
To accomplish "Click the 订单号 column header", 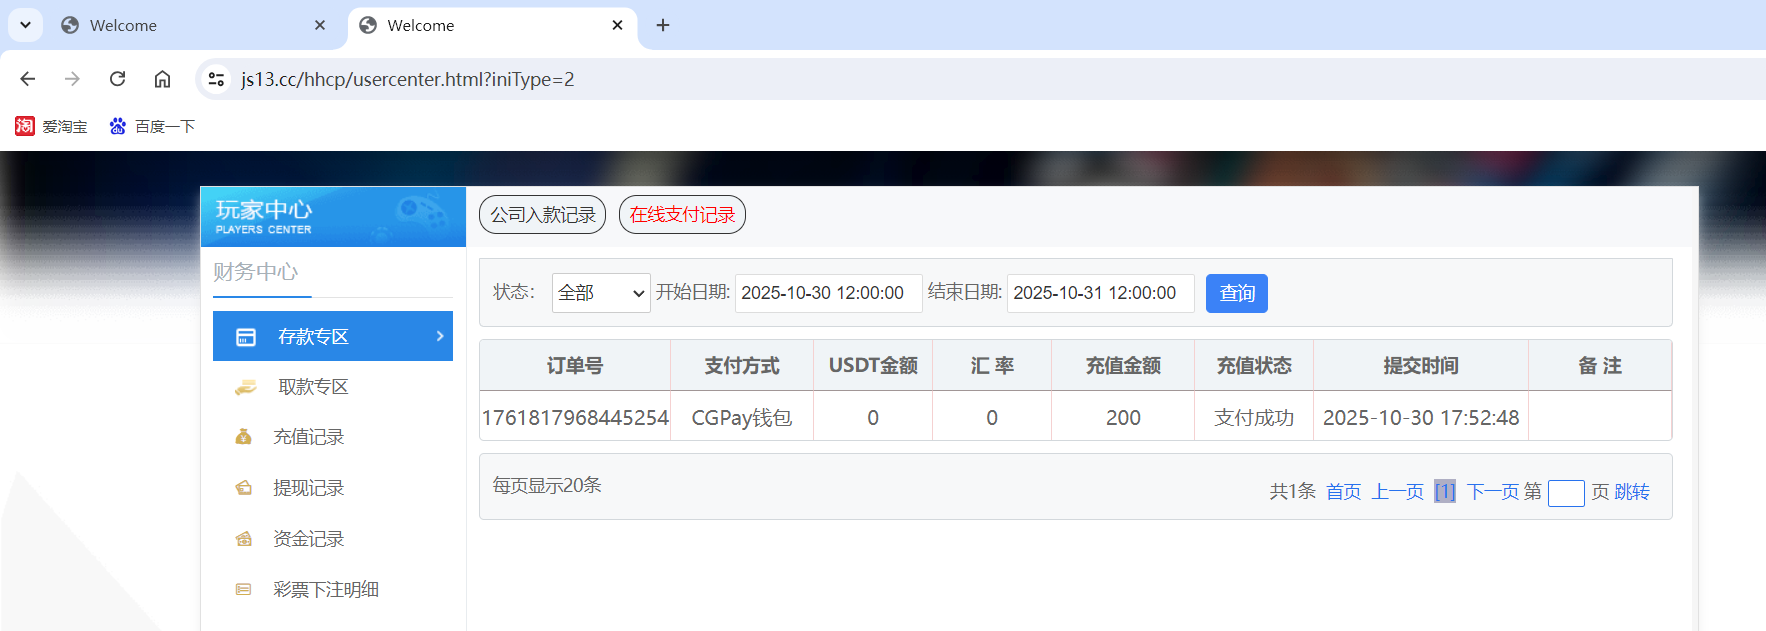I will click(575, 366).
